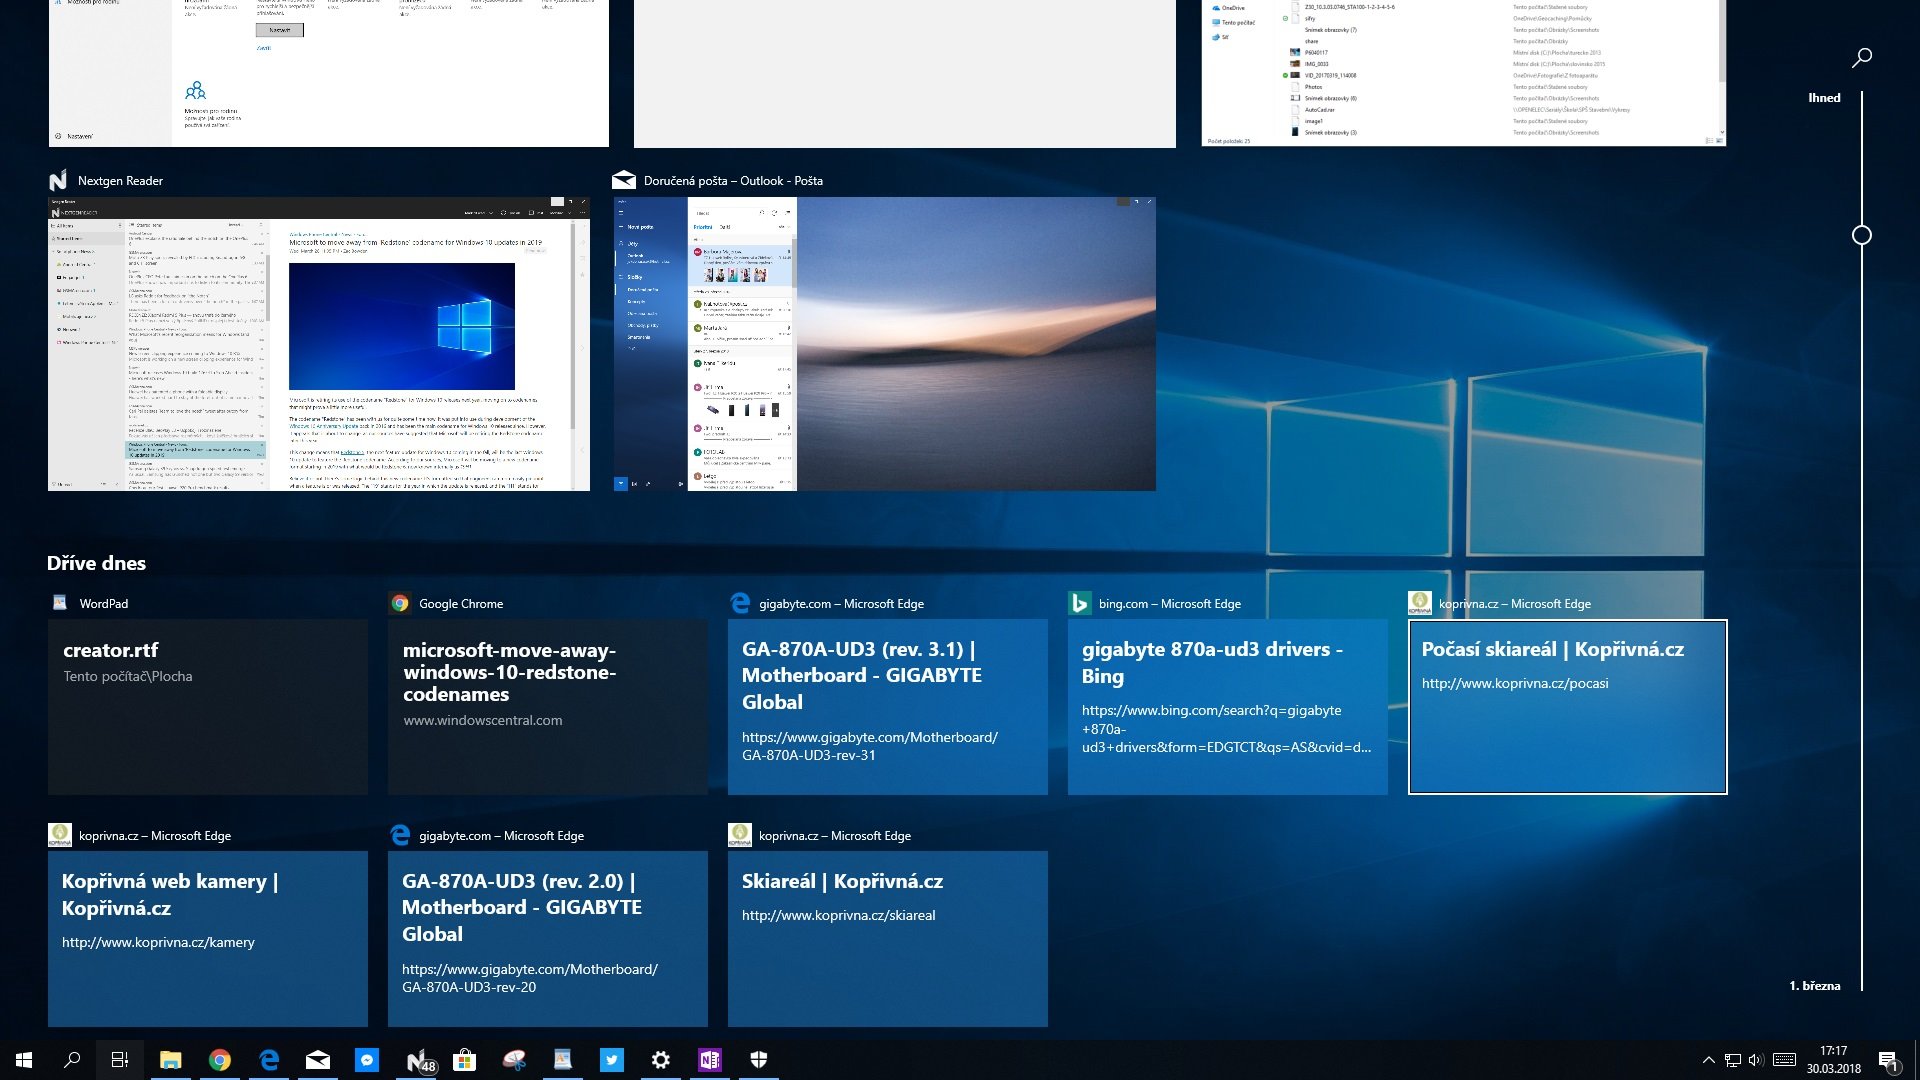Open the Snipping Tool from the taskbar
Viewport: 1920px width, 1080px height.
pos(514,1060)
